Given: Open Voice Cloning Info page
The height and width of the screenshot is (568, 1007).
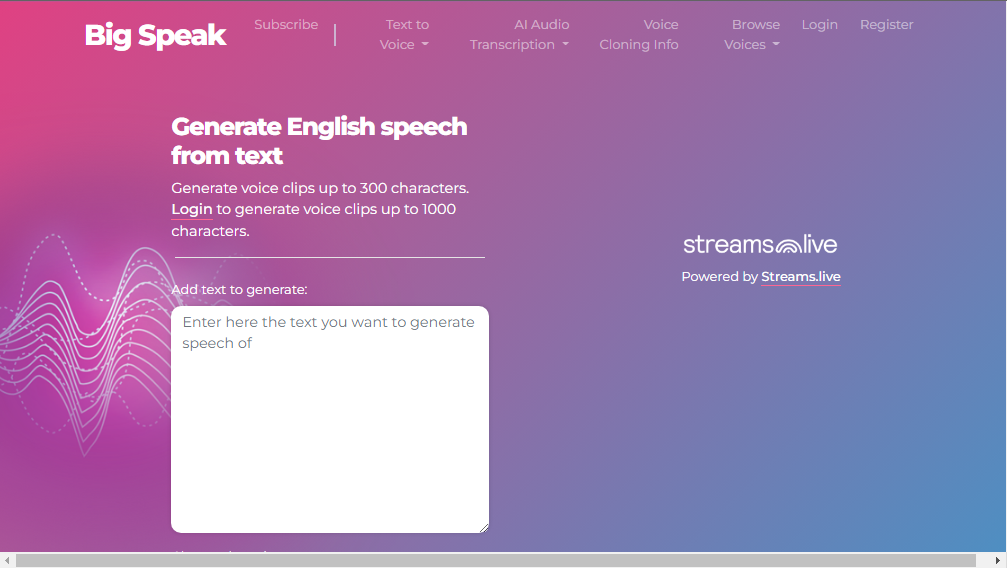Looking at the screenshot, I should pos(638,35).
